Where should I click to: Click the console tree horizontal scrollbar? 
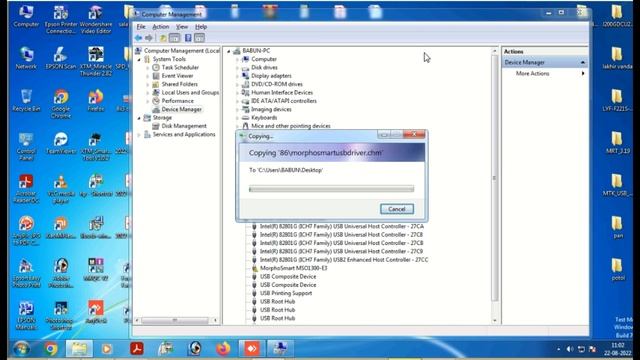click(175, 320)
